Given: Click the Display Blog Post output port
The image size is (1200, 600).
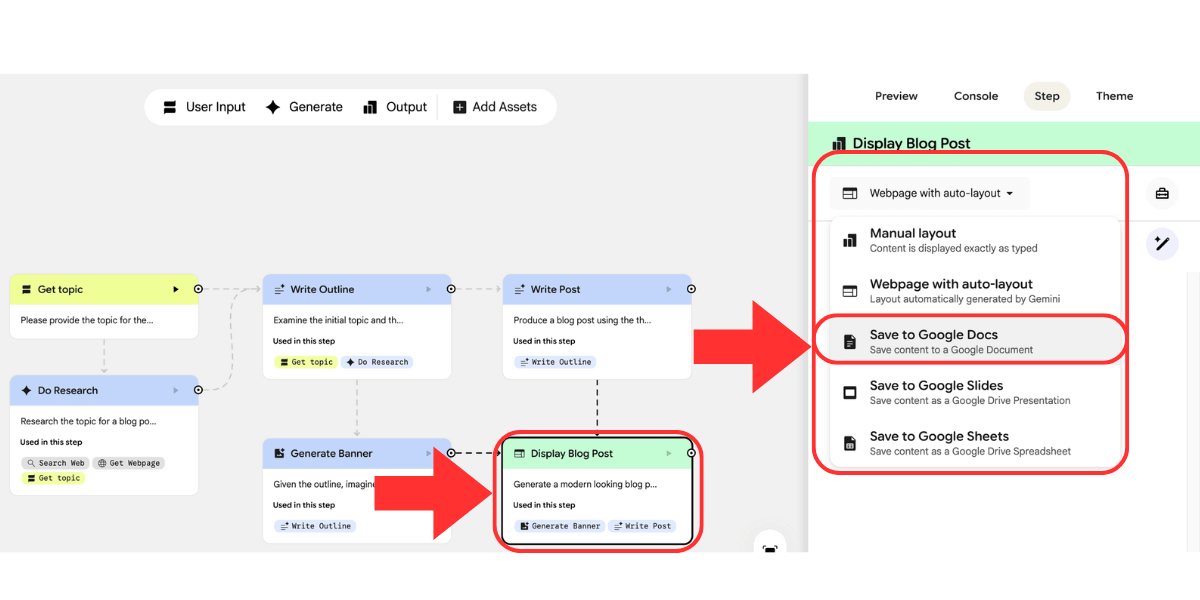Looking at the screenshot, I should (691, 453).
